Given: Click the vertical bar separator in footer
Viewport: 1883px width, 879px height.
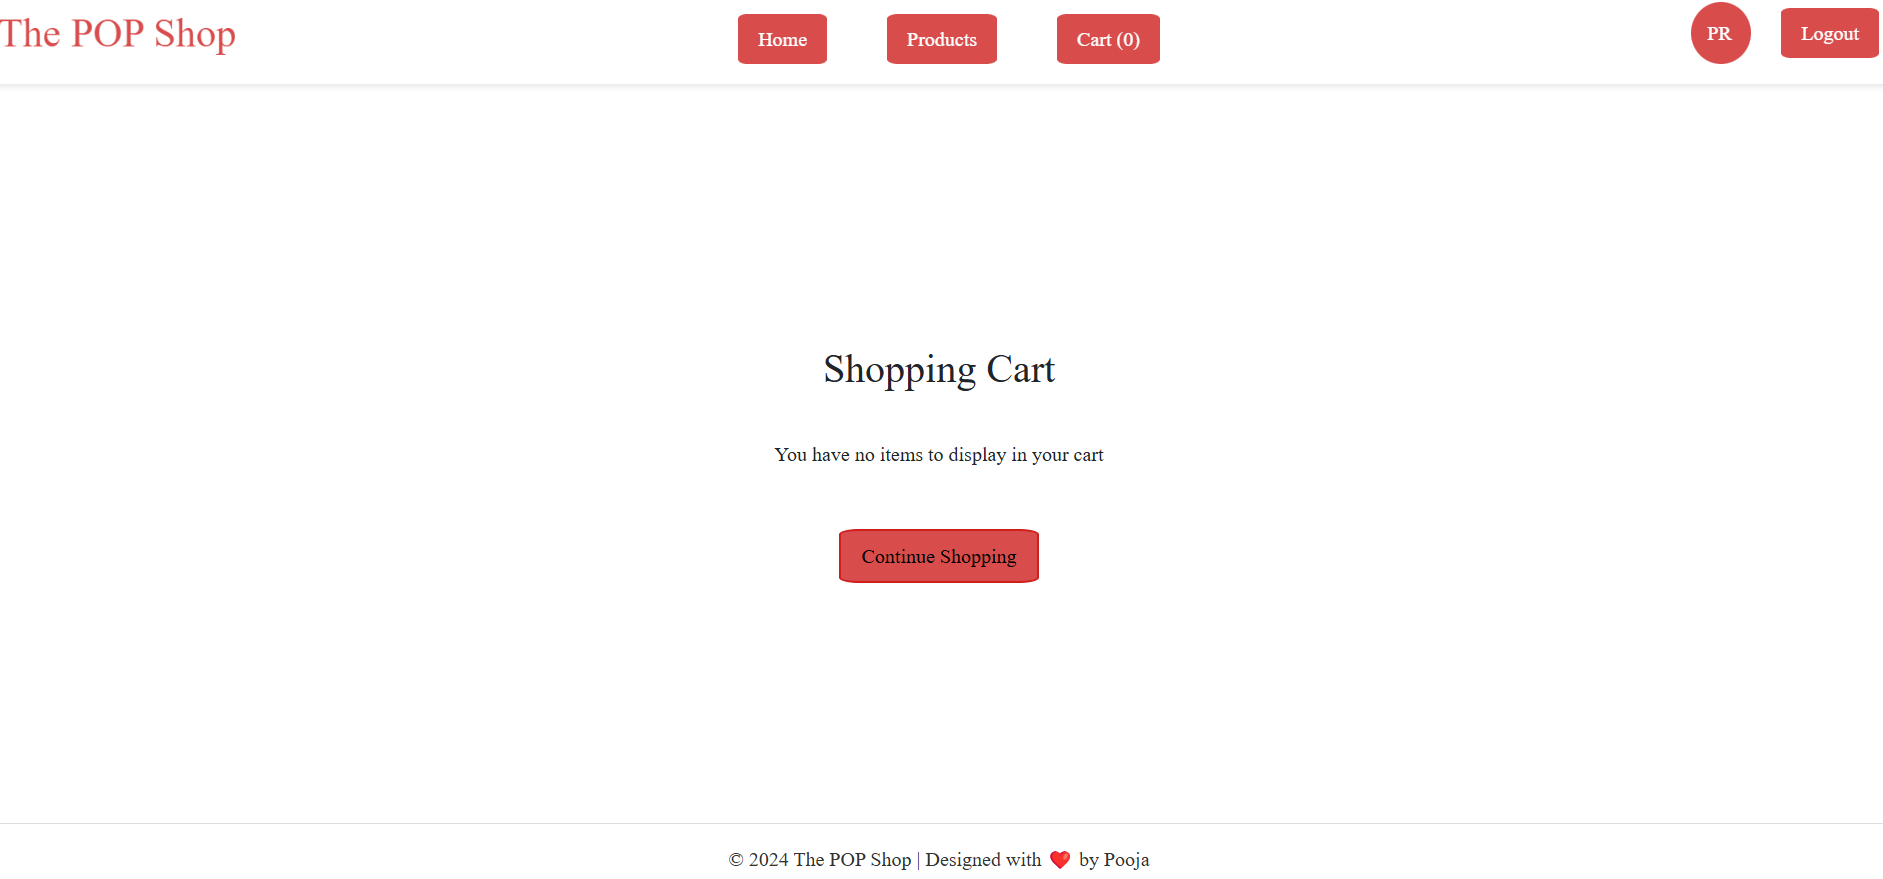Looking at the screenshot, I should [x=918, y=860].
